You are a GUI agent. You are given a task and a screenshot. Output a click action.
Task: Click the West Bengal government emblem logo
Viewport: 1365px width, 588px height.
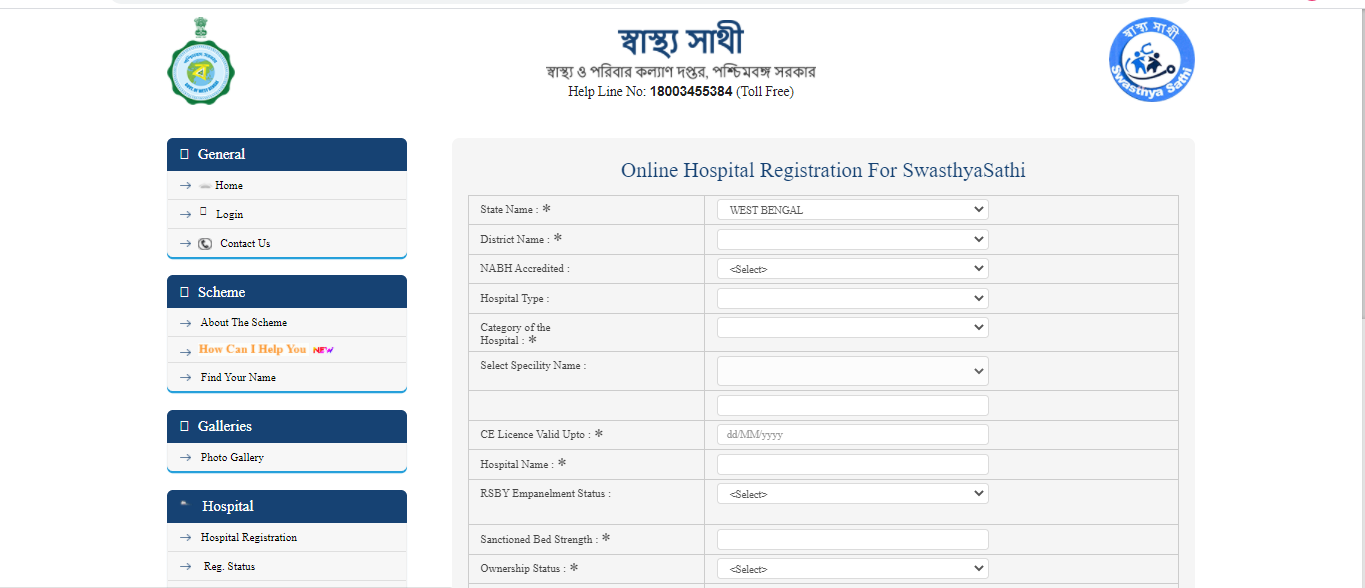[x=201, y=62]
